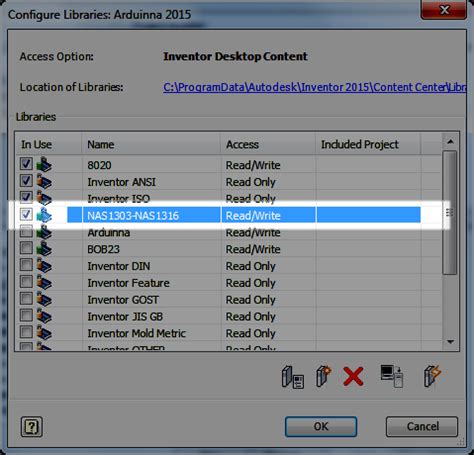Select the NAS1303-NAS1316 library name
Viewport: 474px width, 455px height.
pyautogui.click(x=133, y=216)
